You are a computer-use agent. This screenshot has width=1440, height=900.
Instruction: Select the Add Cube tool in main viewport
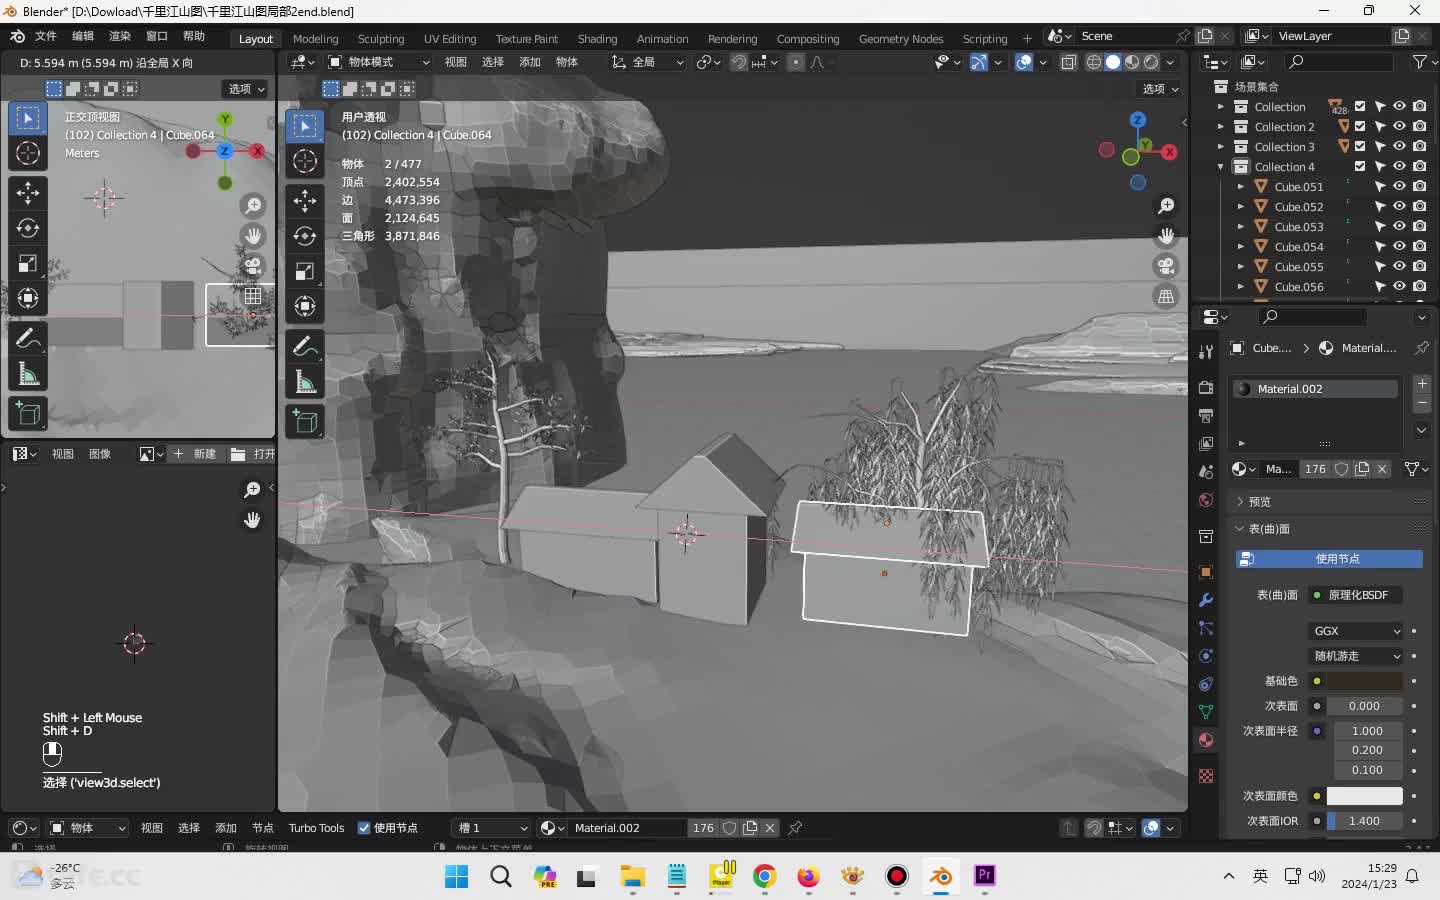pos(305,422)
